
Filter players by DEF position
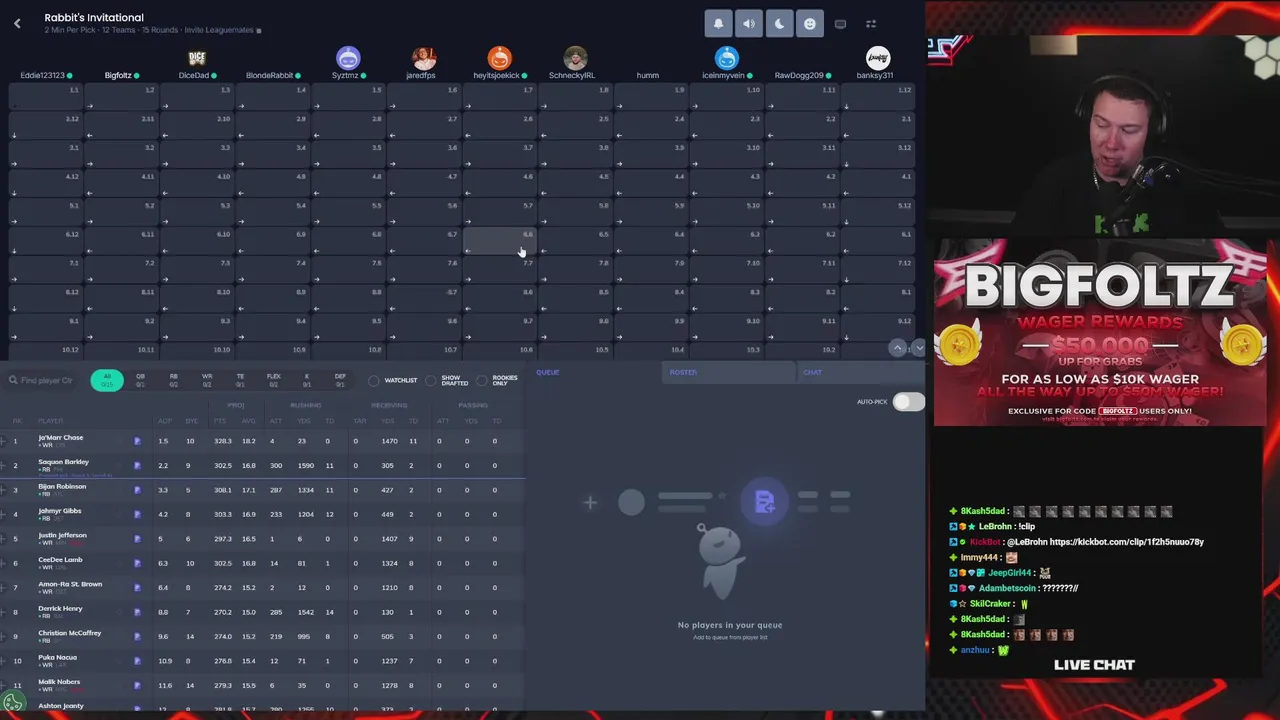tap(340, 380)
